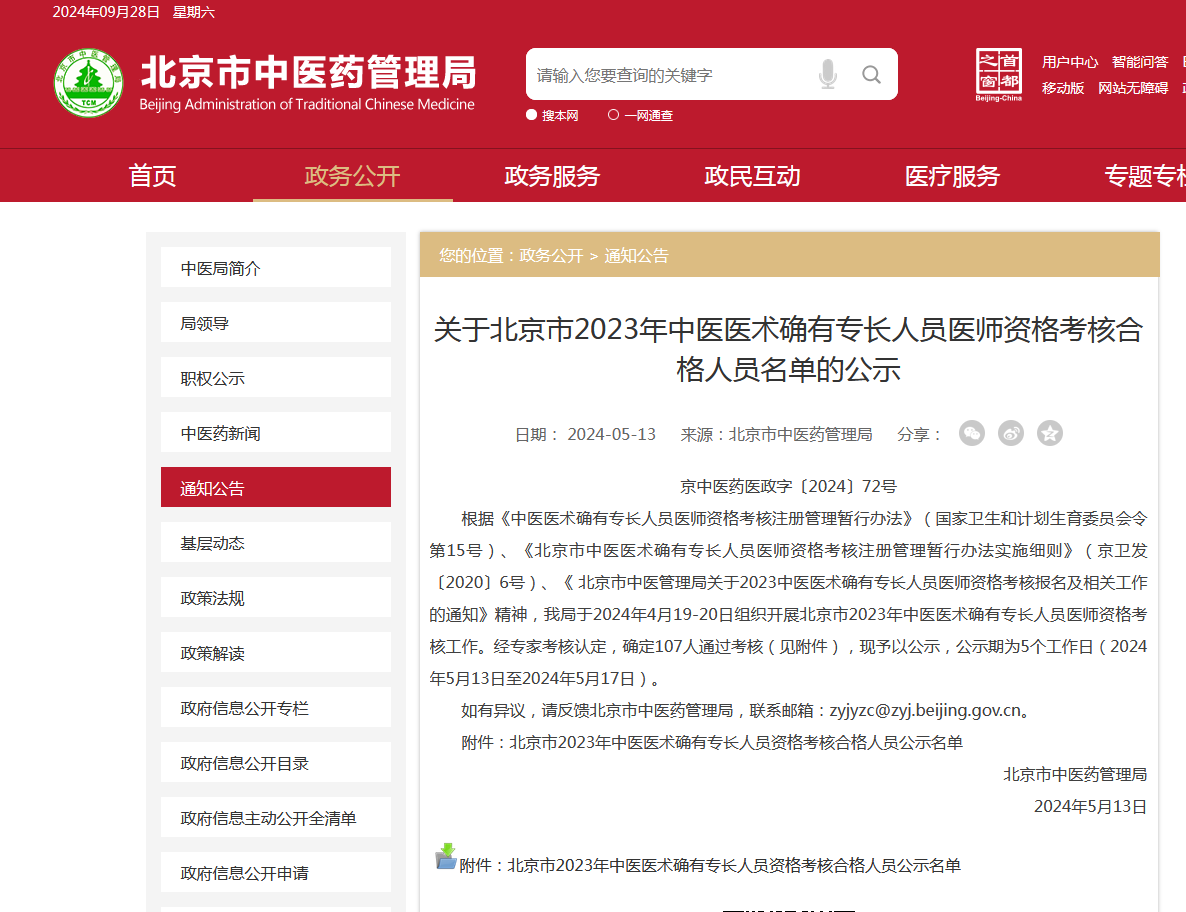Screen dimensions: 1186x912
Task: Select the 一网通查 radio button
Action: tap(613, 115)
